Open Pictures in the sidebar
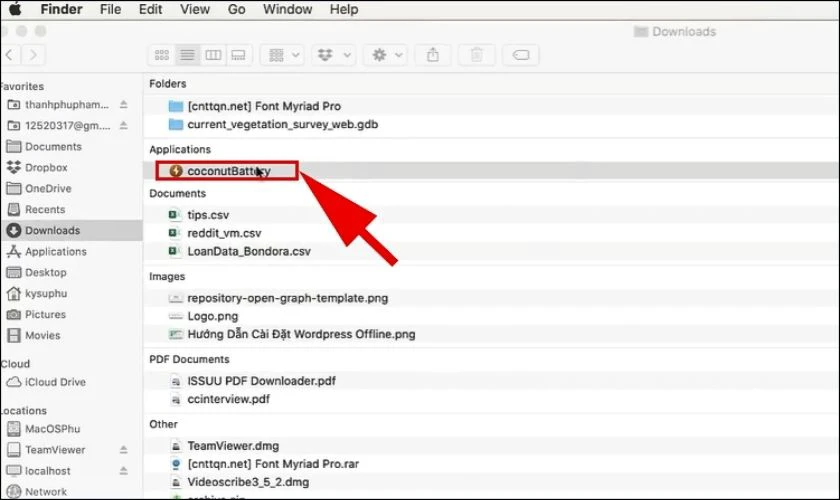Screen dimensions: 840x500 [x=36, y=315]
